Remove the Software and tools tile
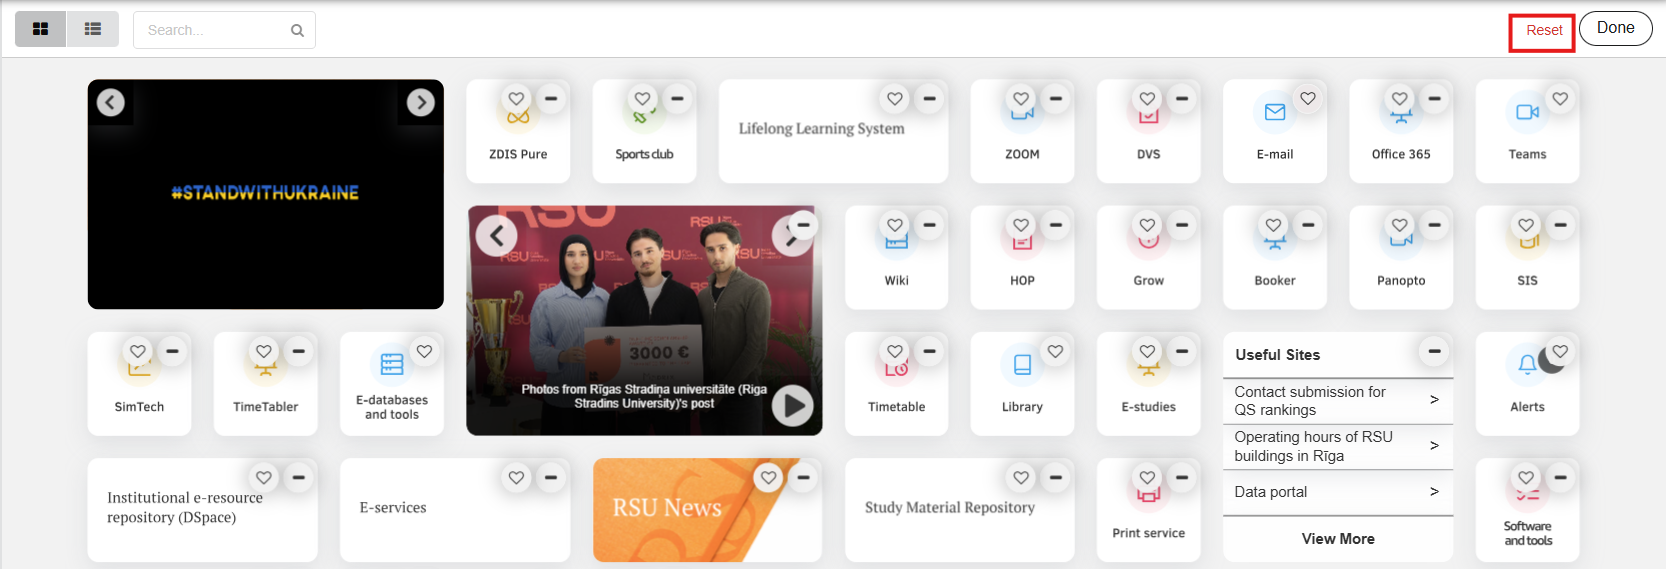Image resolution: width=1666 pixels, height=569 pixels. [x=1560, y=478]
